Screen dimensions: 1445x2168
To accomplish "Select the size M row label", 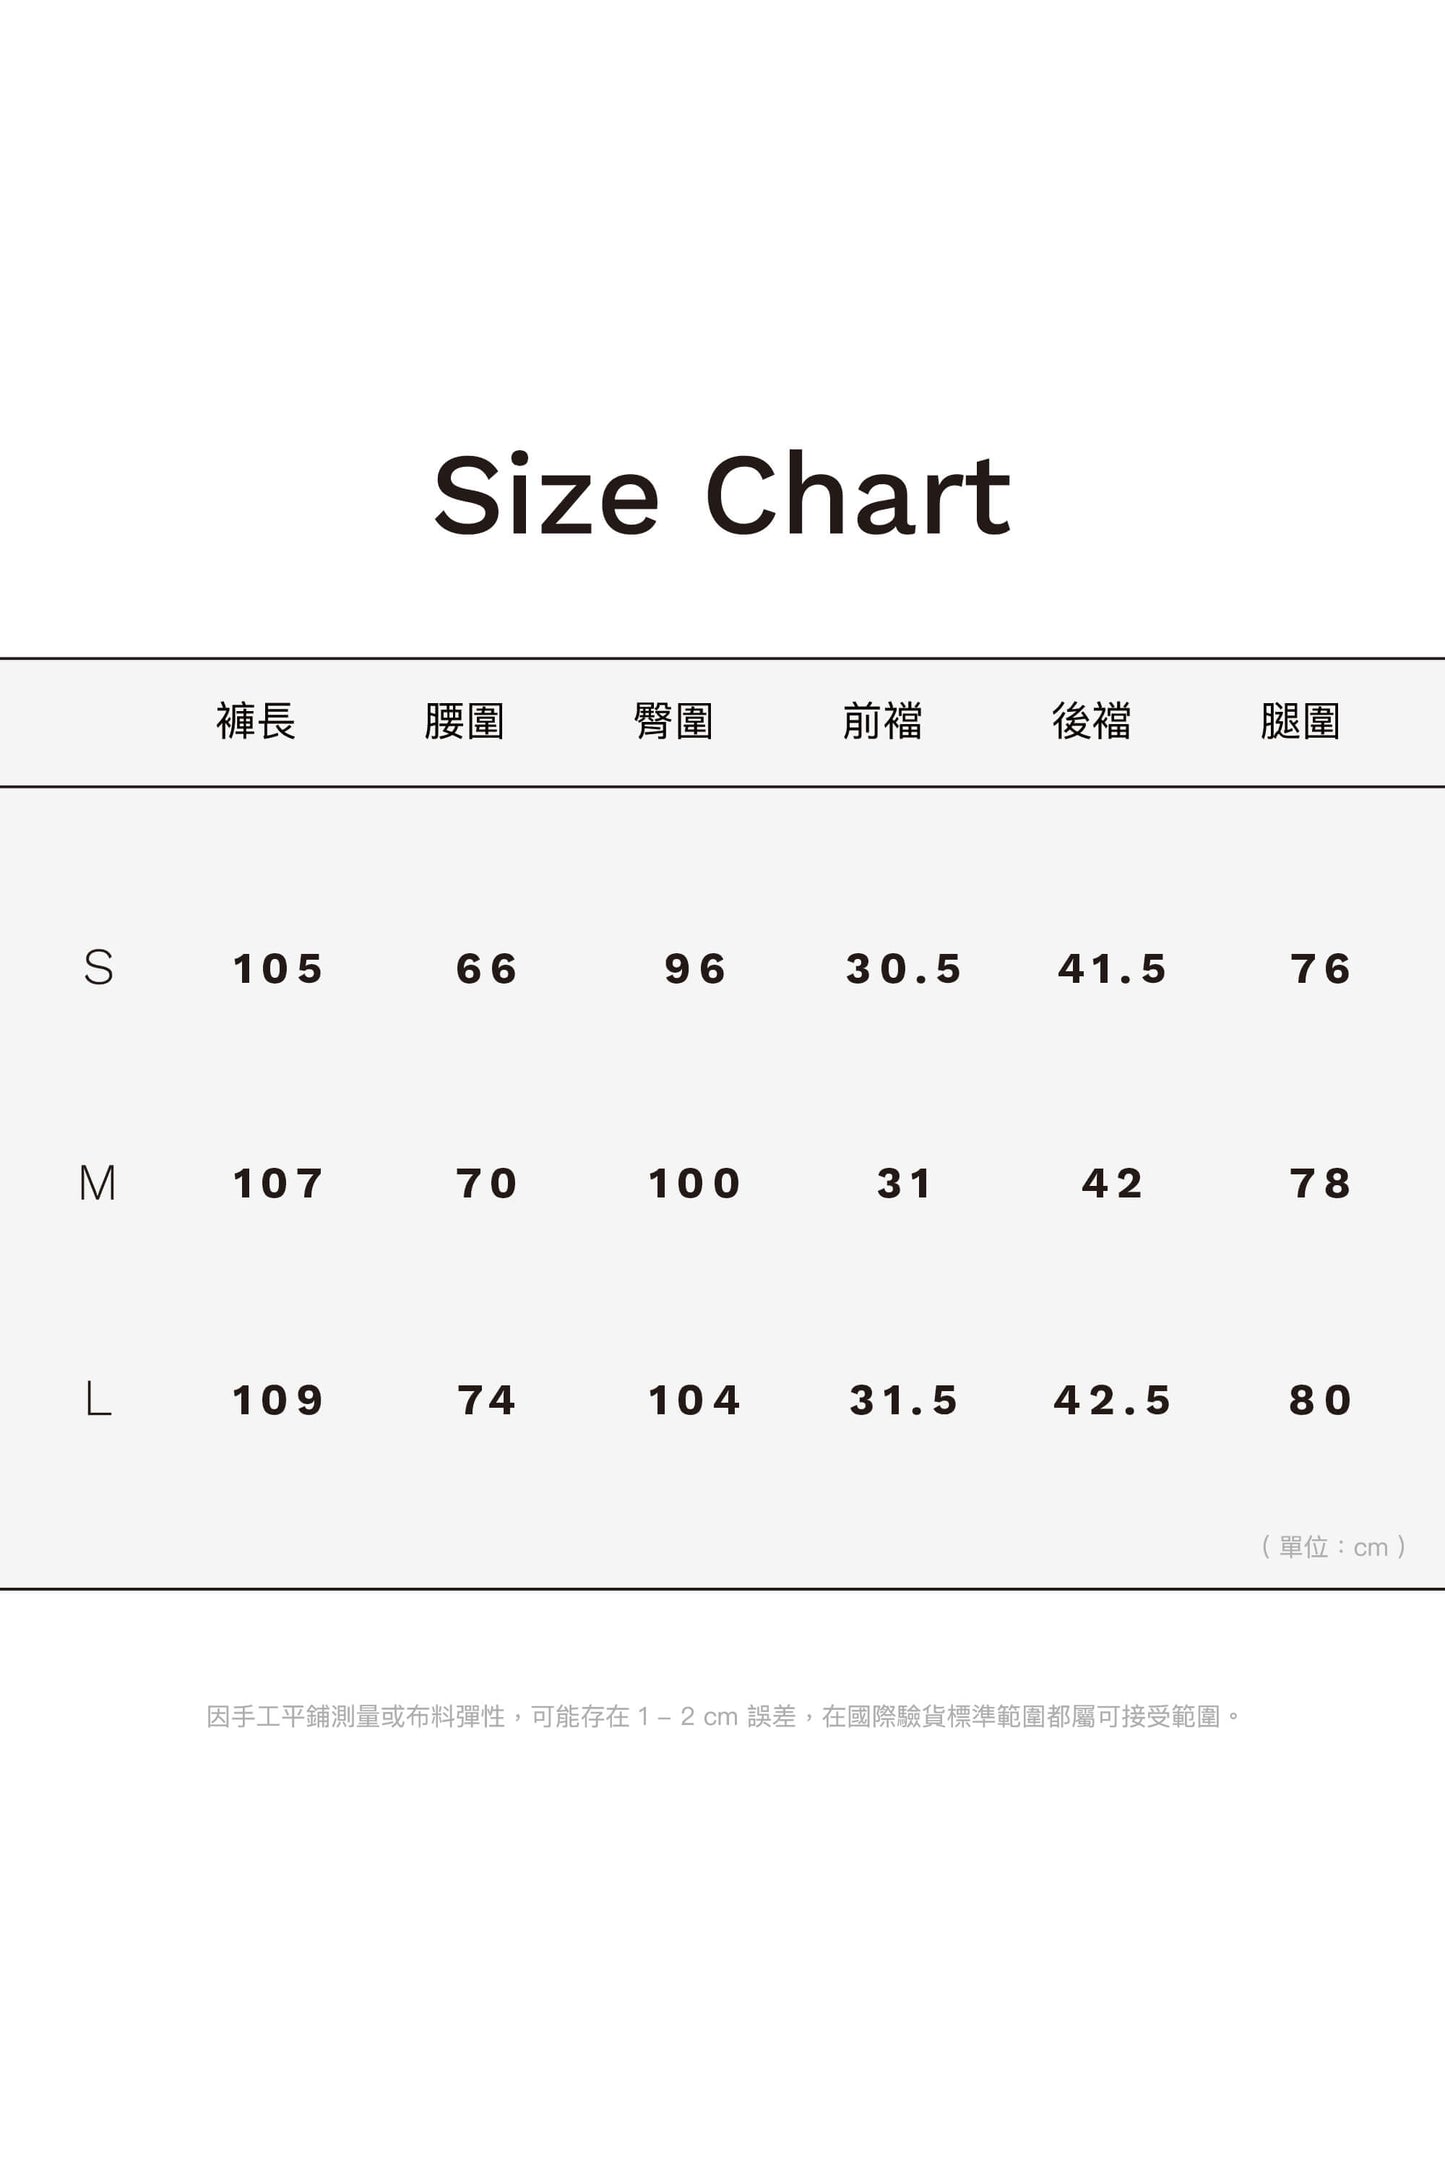I will [98, 1183].
